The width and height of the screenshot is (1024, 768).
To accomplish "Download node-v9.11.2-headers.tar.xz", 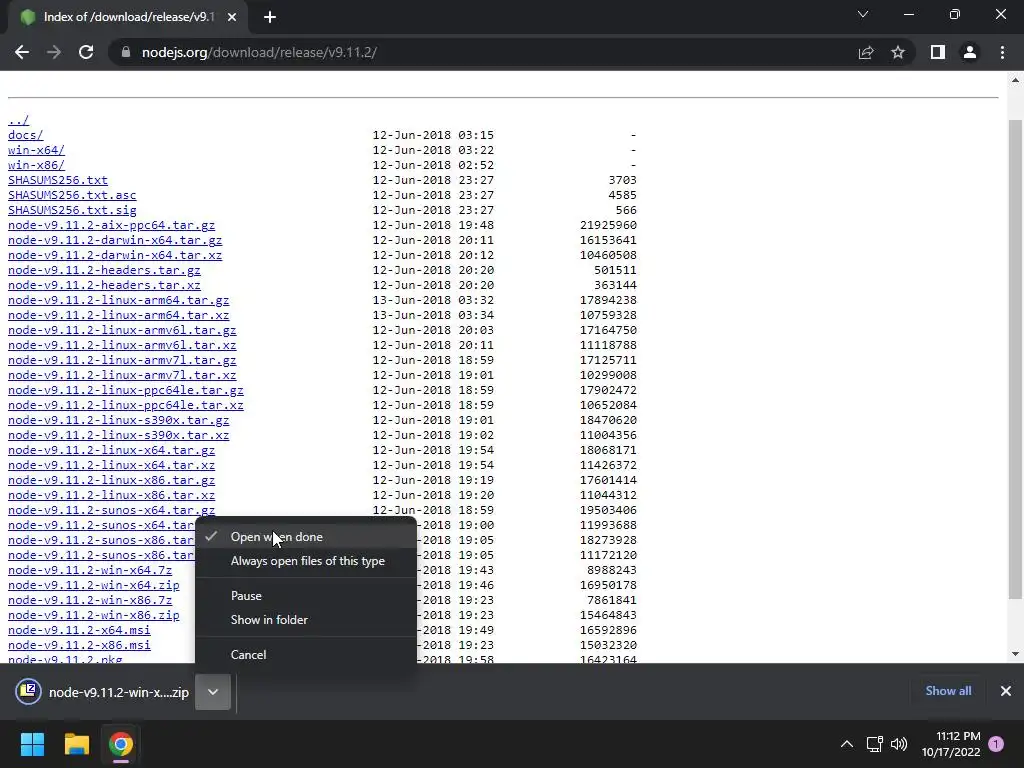I will [x=104, y=285].
